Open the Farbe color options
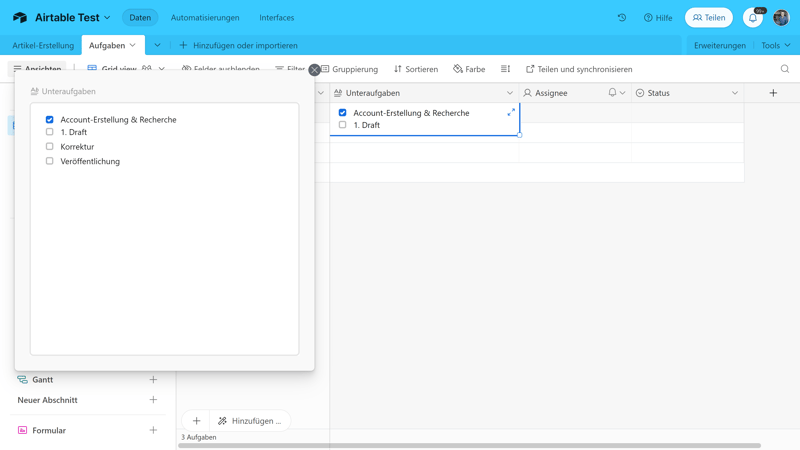The width and height of the screenshot is (800, 450). click(x=469, y=69)
